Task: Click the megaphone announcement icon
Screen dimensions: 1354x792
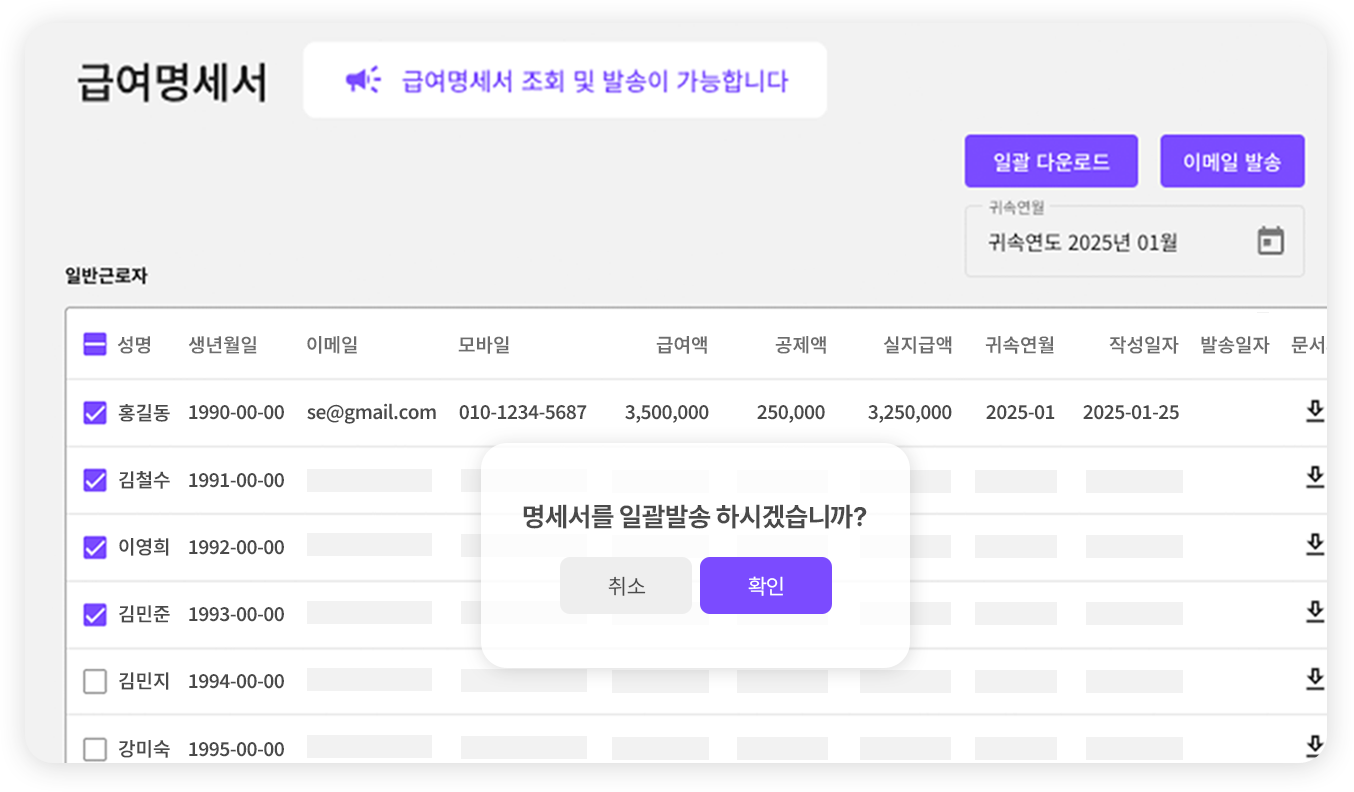Action: [x=363, y=80]
